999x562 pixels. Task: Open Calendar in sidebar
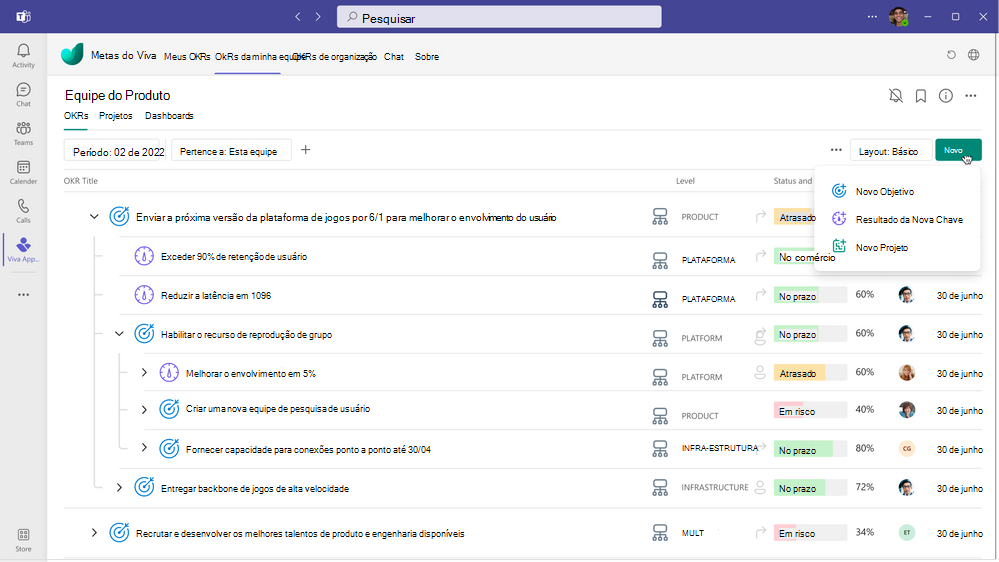(x=23, y=172)
